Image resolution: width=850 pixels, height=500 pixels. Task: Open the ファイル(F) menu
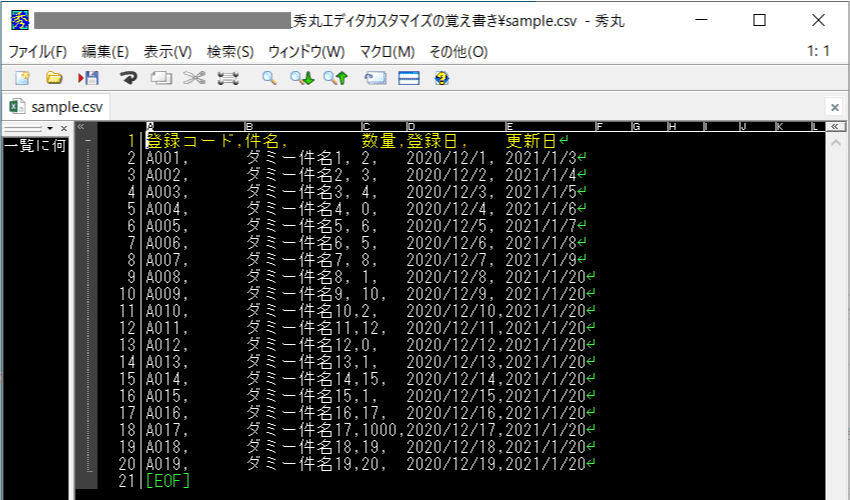coord(37,52)
